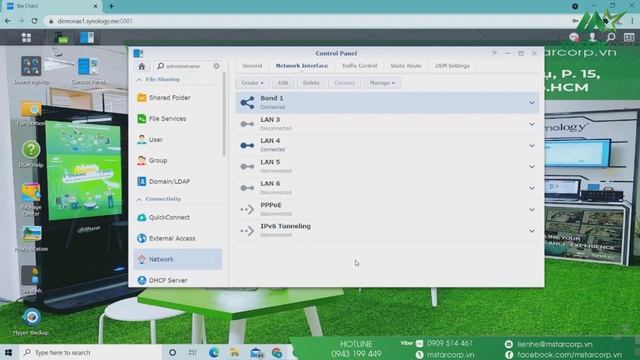The width and height of the screenshot is (640, 360).
Task: Open the Windows Start menu
Action: pos(8,352)
